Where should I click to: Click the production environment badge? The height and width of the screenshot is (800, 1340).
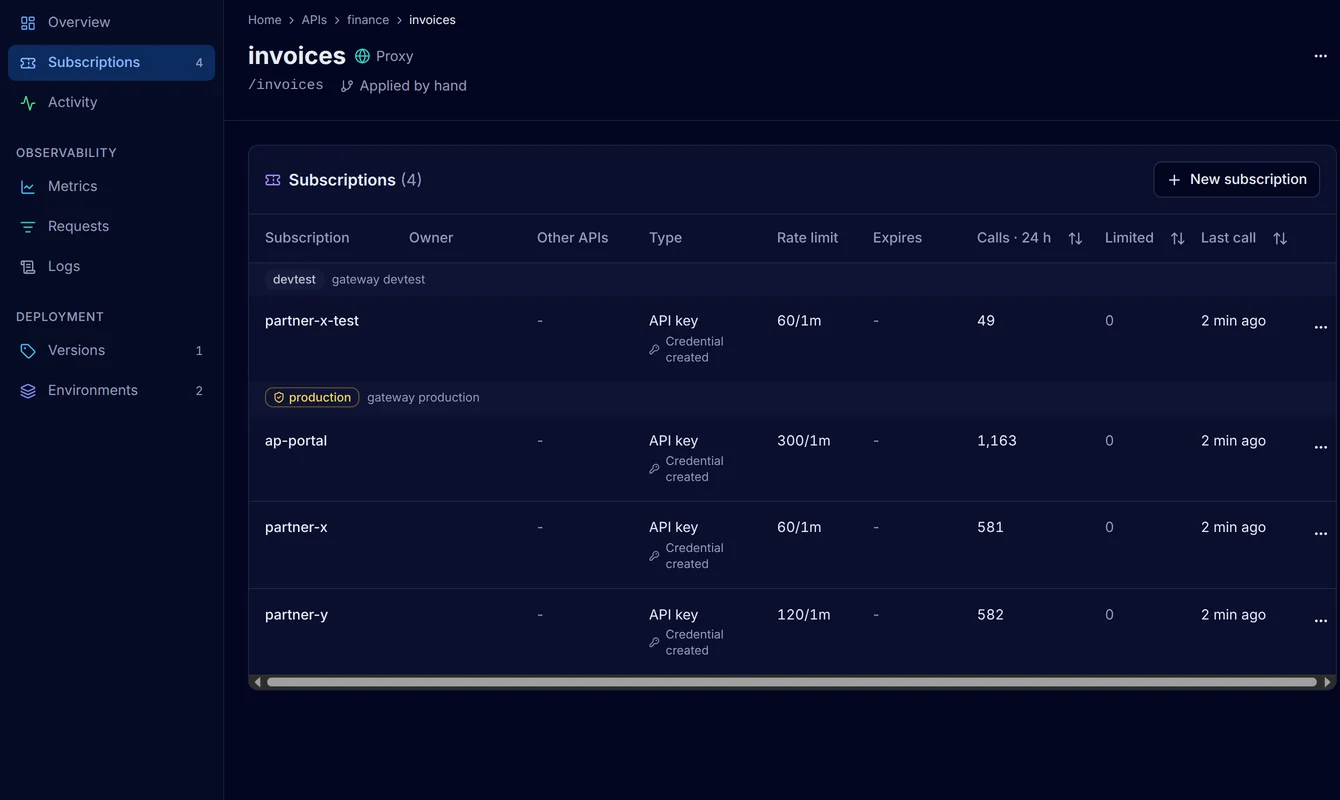point(312,397)
